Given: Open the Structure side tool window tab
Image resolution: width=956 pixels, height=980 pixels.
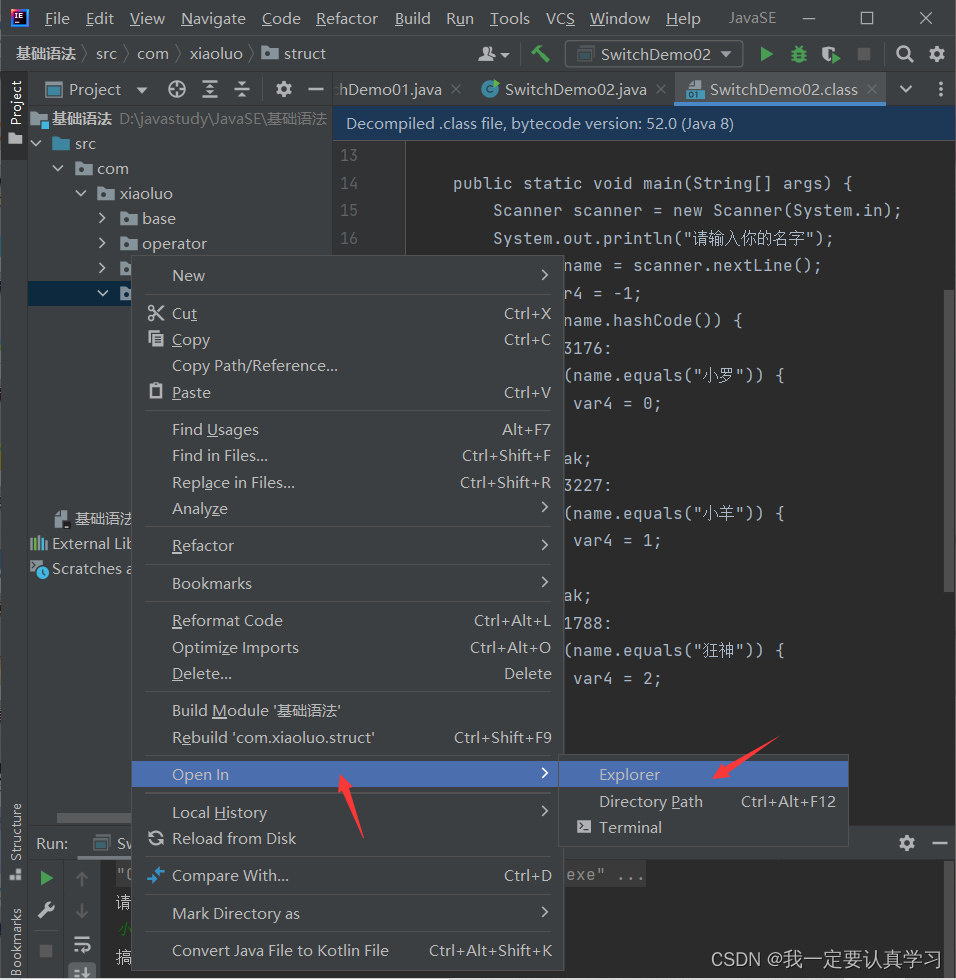Looking at the screenshot, I should tap(16, 841).
